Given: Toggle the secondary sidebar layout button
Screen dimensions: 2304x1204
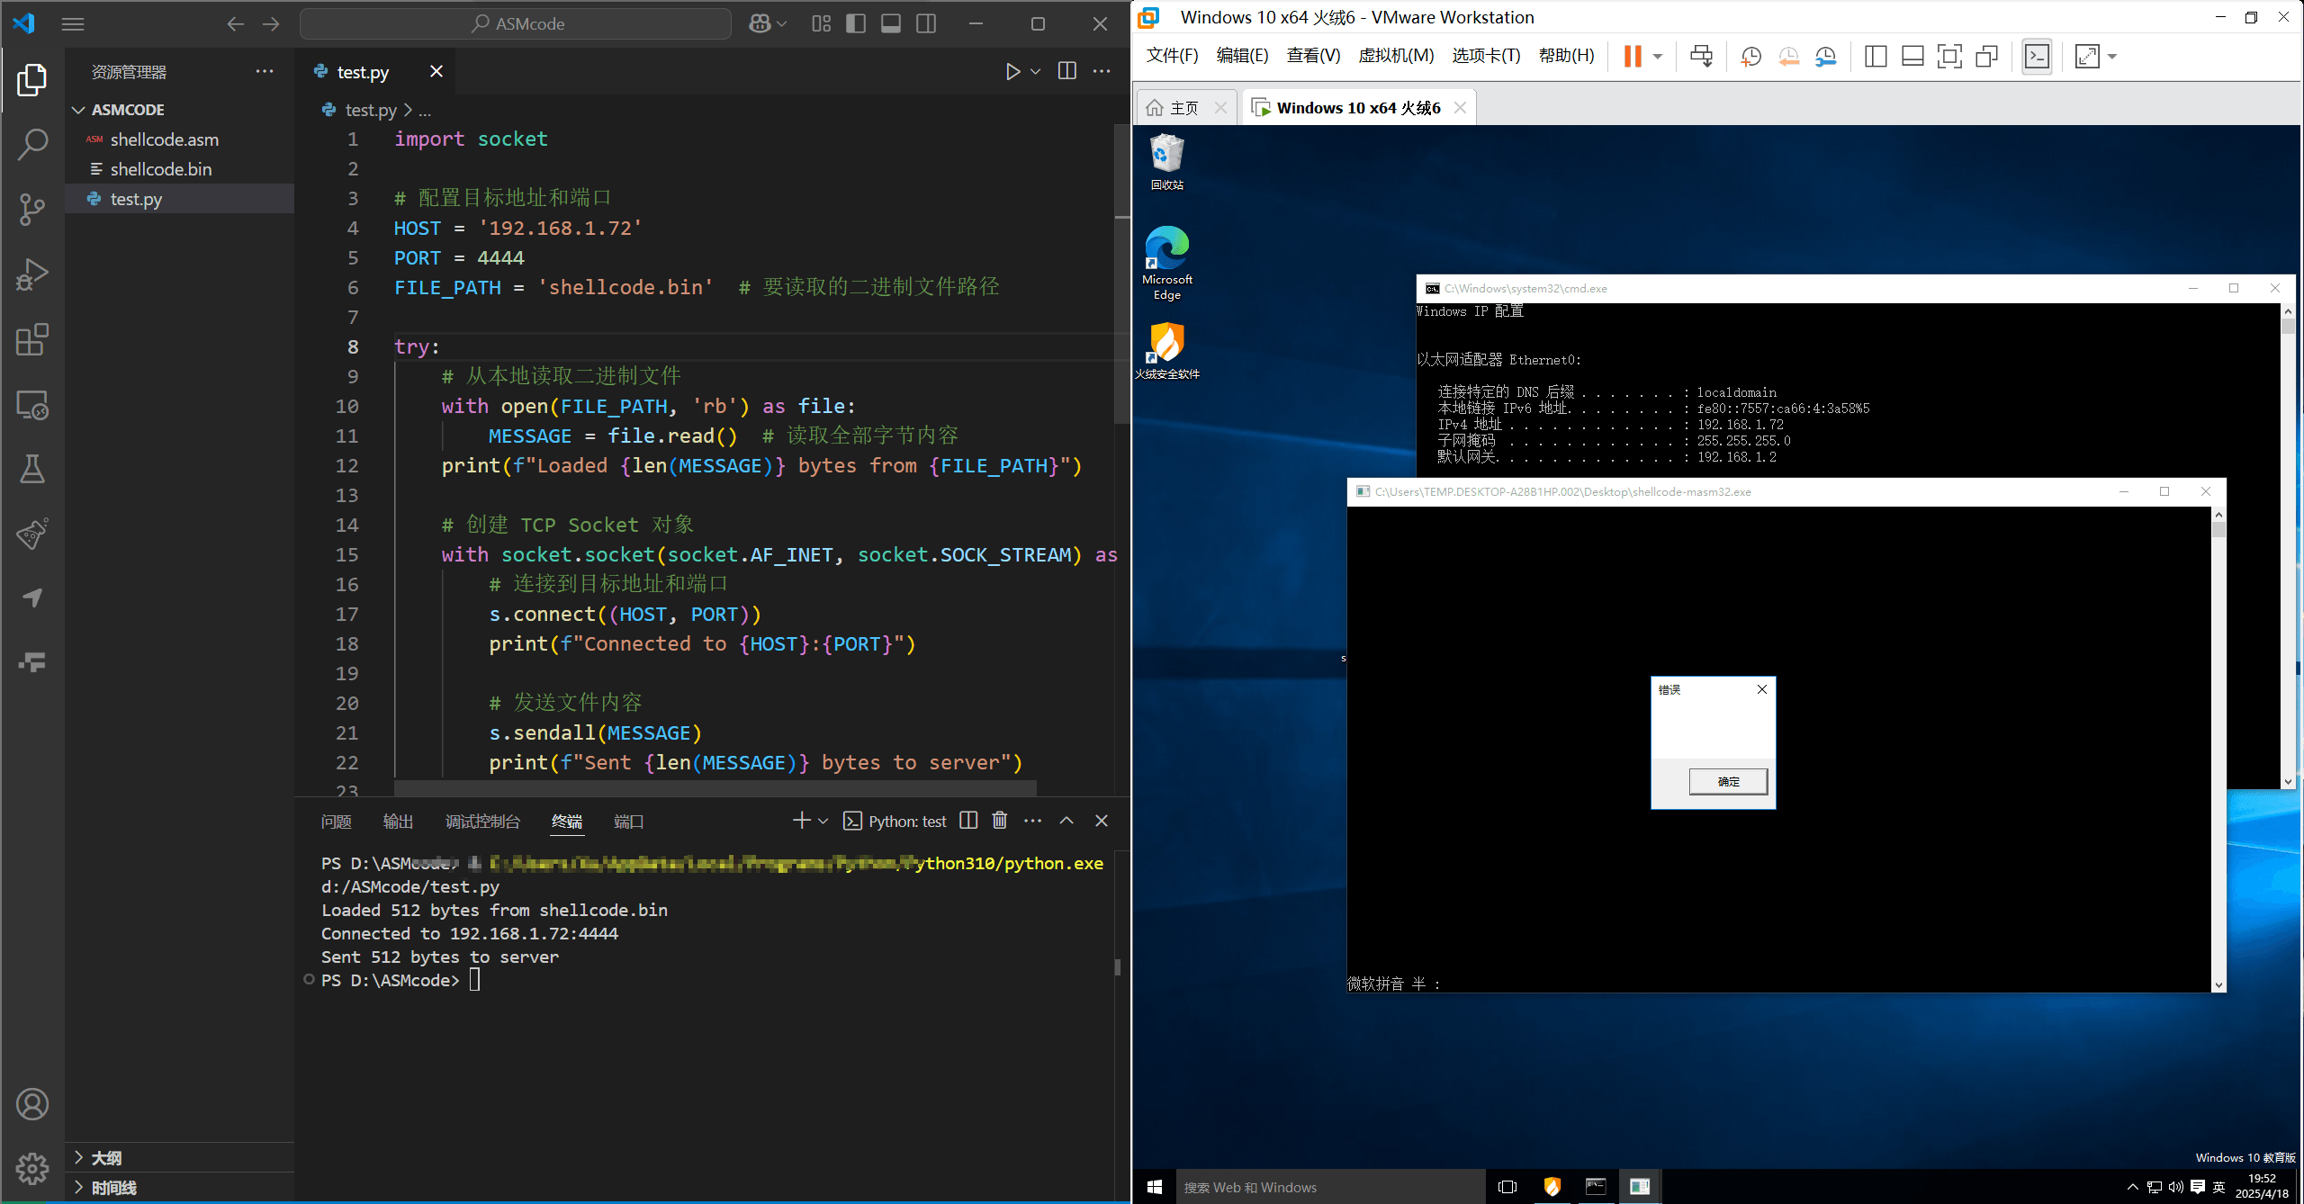Looking at the screenshot, I should (x=926, y=24).
